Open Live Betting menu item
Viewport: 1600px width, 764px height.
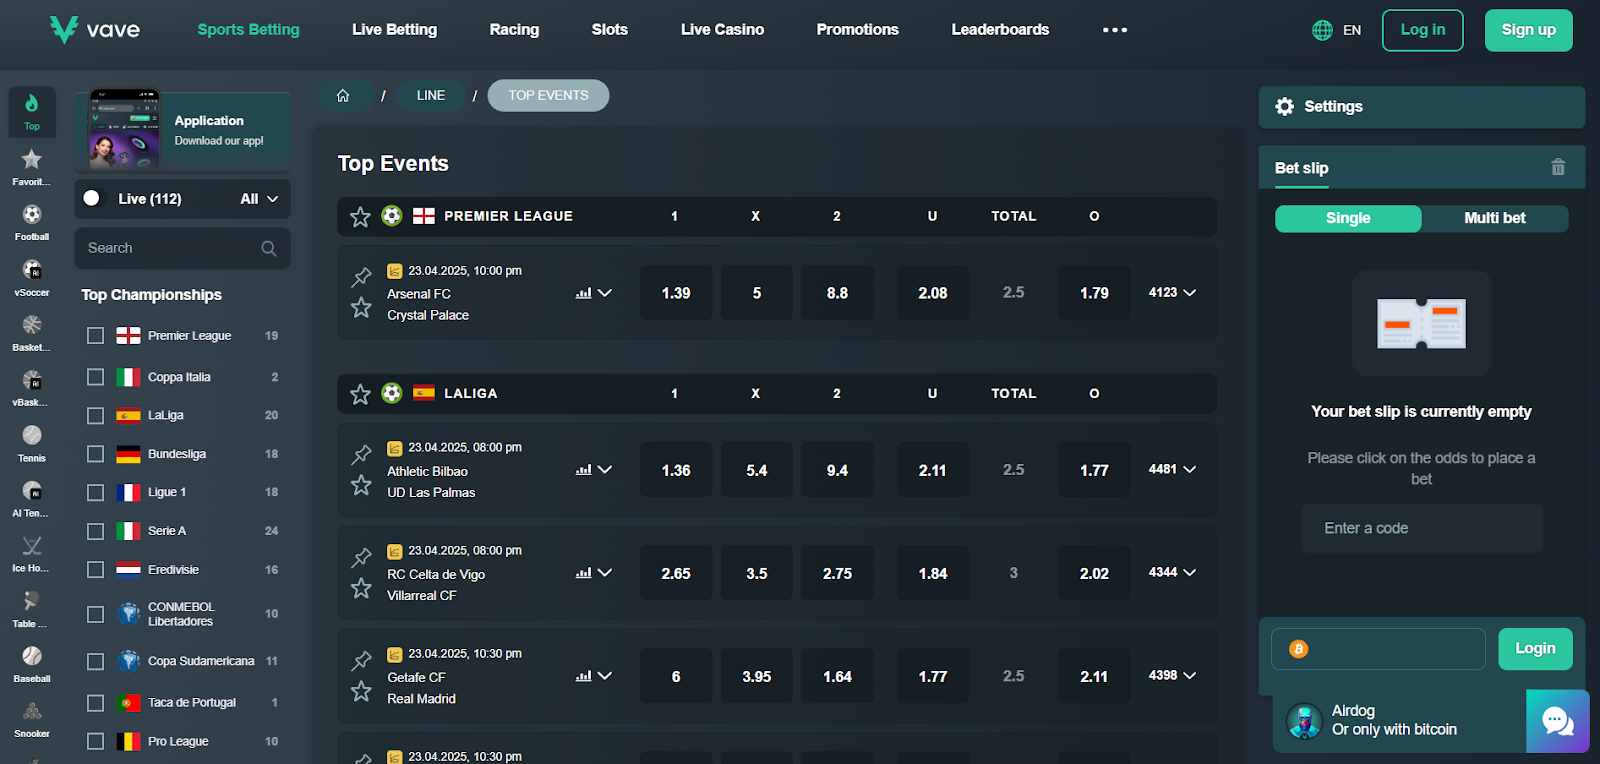click(394, 30)
